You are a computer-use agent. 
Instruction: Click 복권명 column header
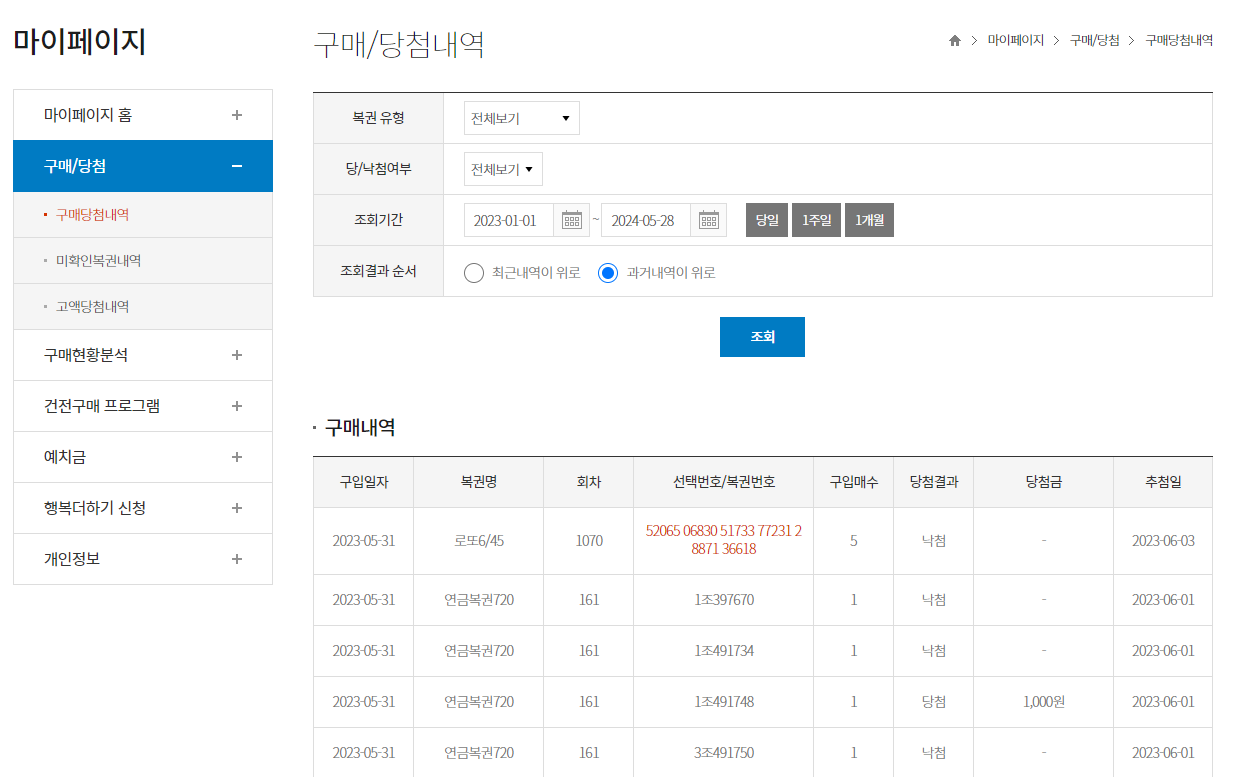[479, 482]
